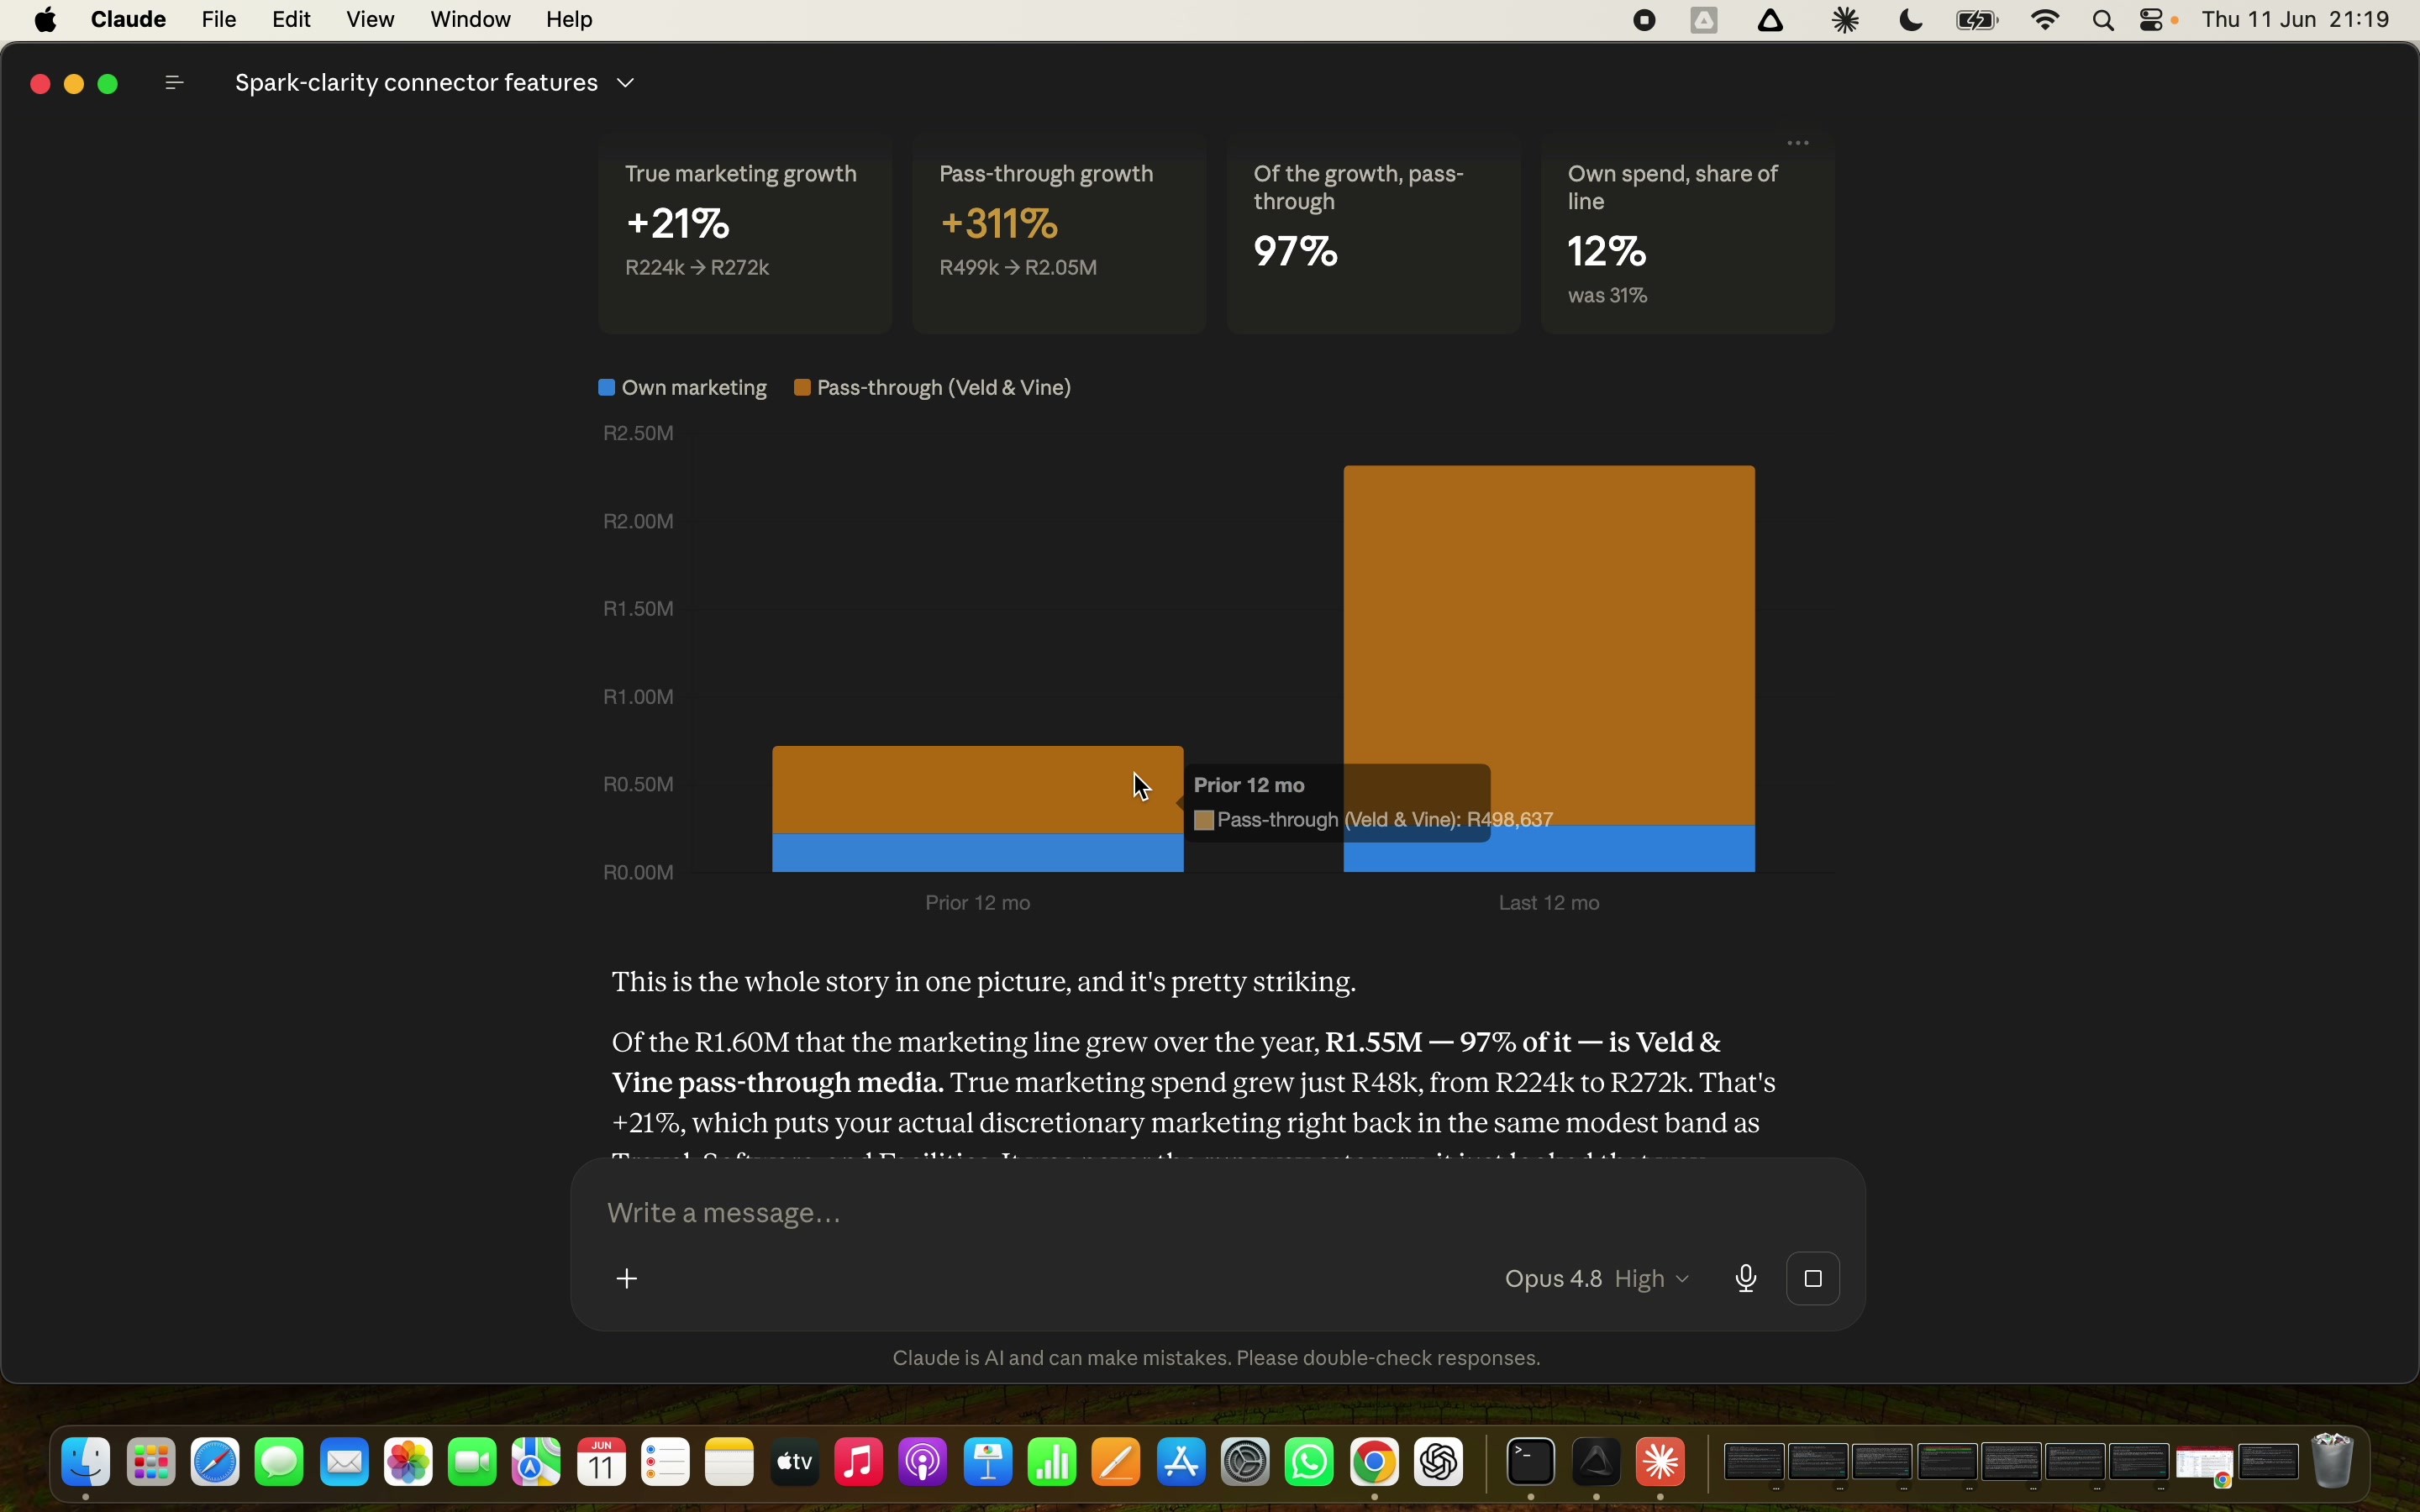Open the Edit menu

click(292, 20)
